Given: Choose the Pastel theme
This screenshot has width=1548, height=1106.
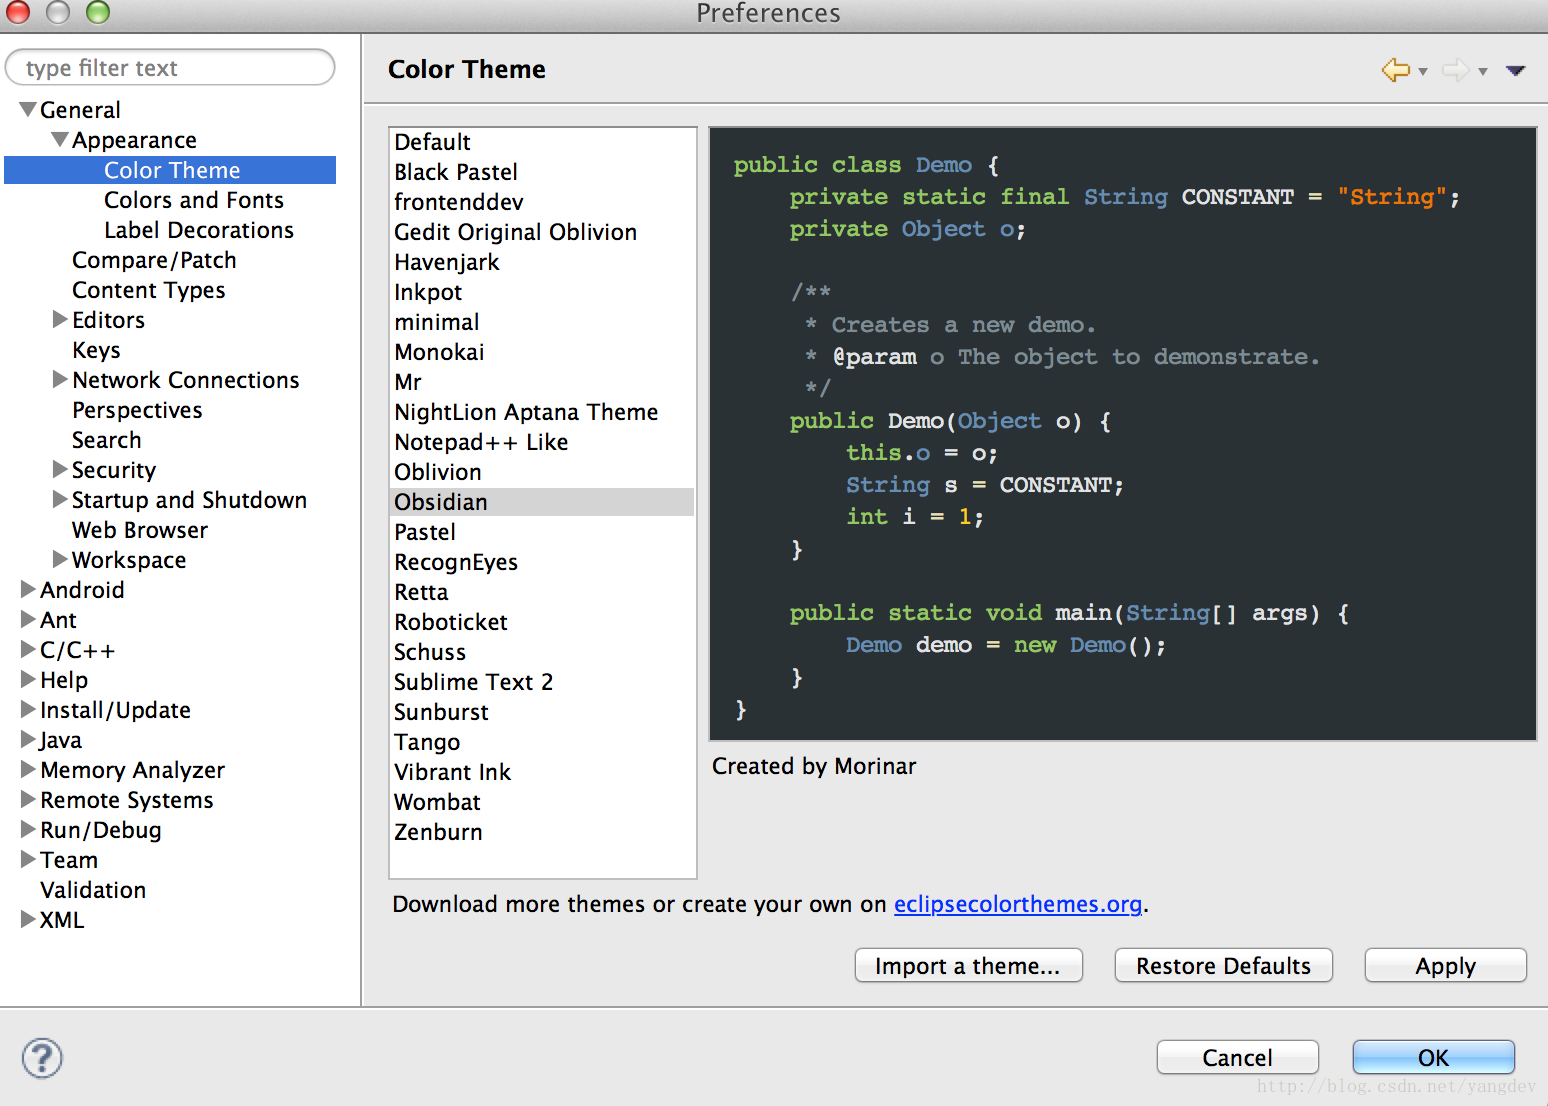Looking at the screenshot, I should point(542,532).
